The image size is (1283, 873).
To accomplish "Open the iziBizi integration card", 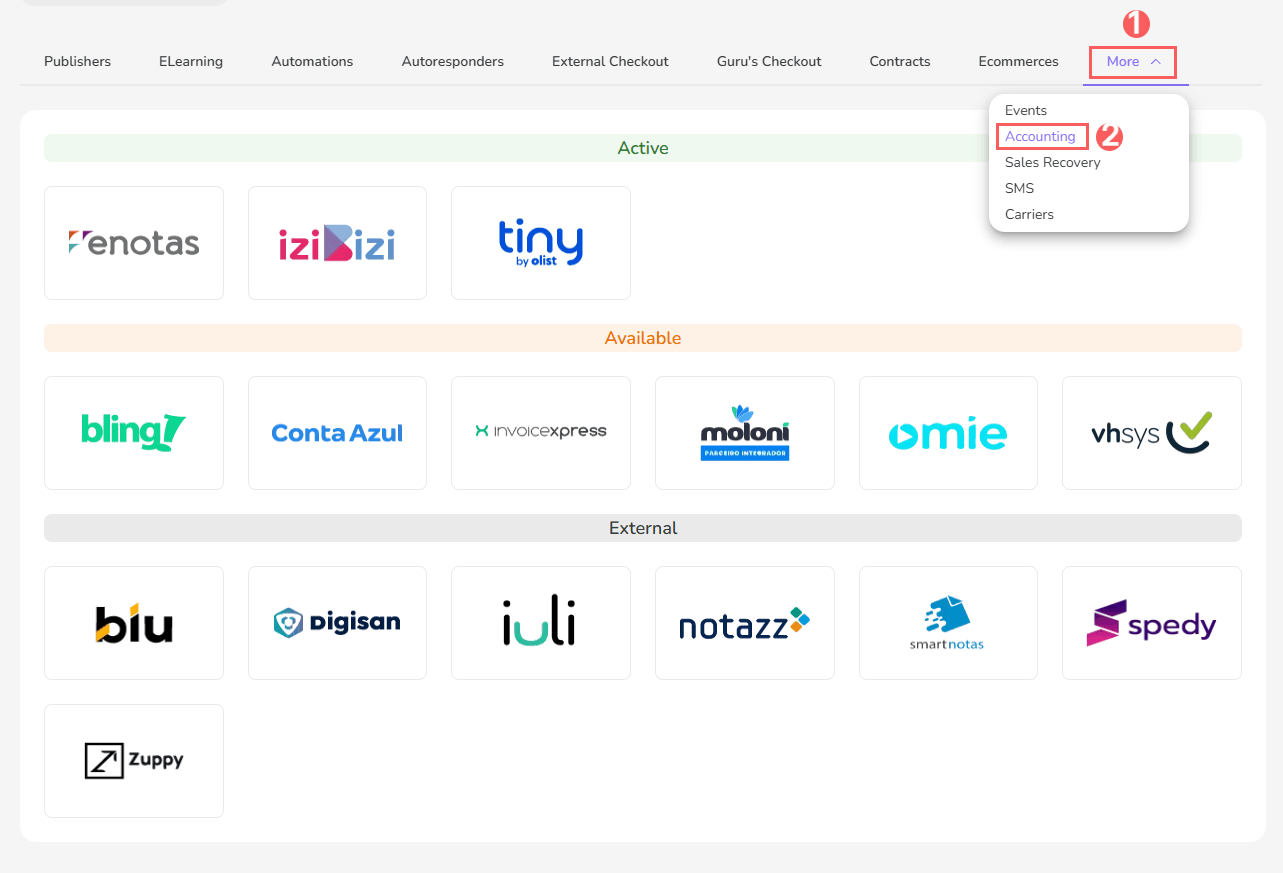I will (337, 243).
